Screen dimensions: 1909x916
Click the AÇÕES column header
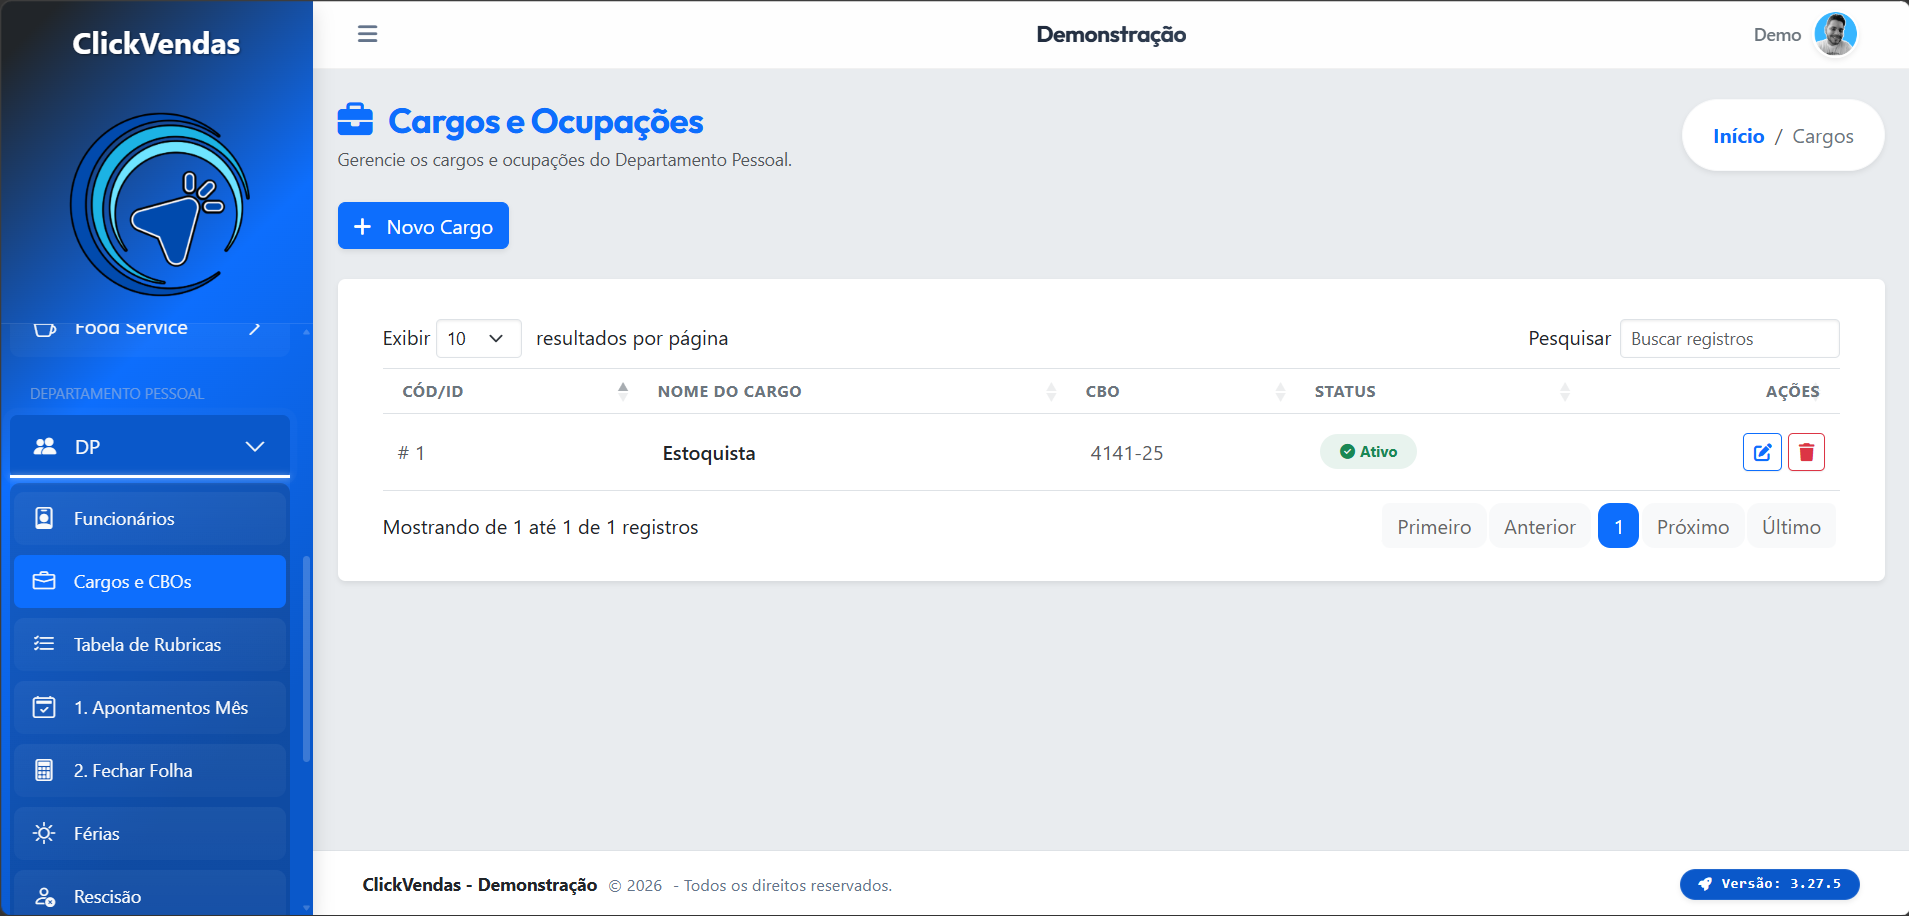click(1792, 391)
